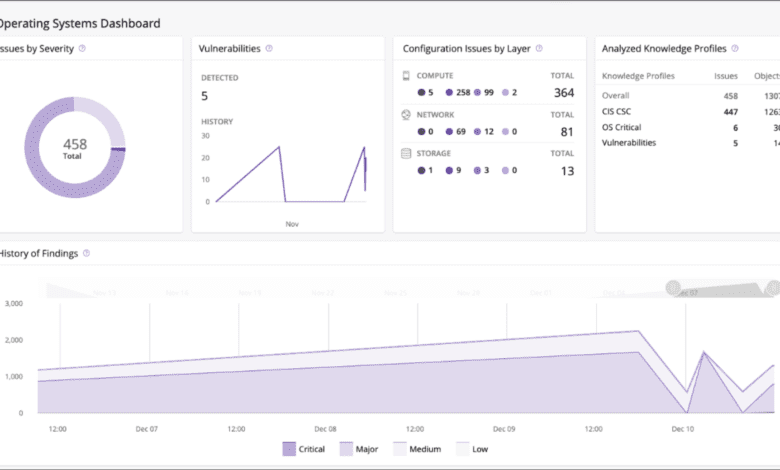The width and height of the screenshot is (780, 470).
Task: Toggle Critical series in findings legend
Action: 303,449
